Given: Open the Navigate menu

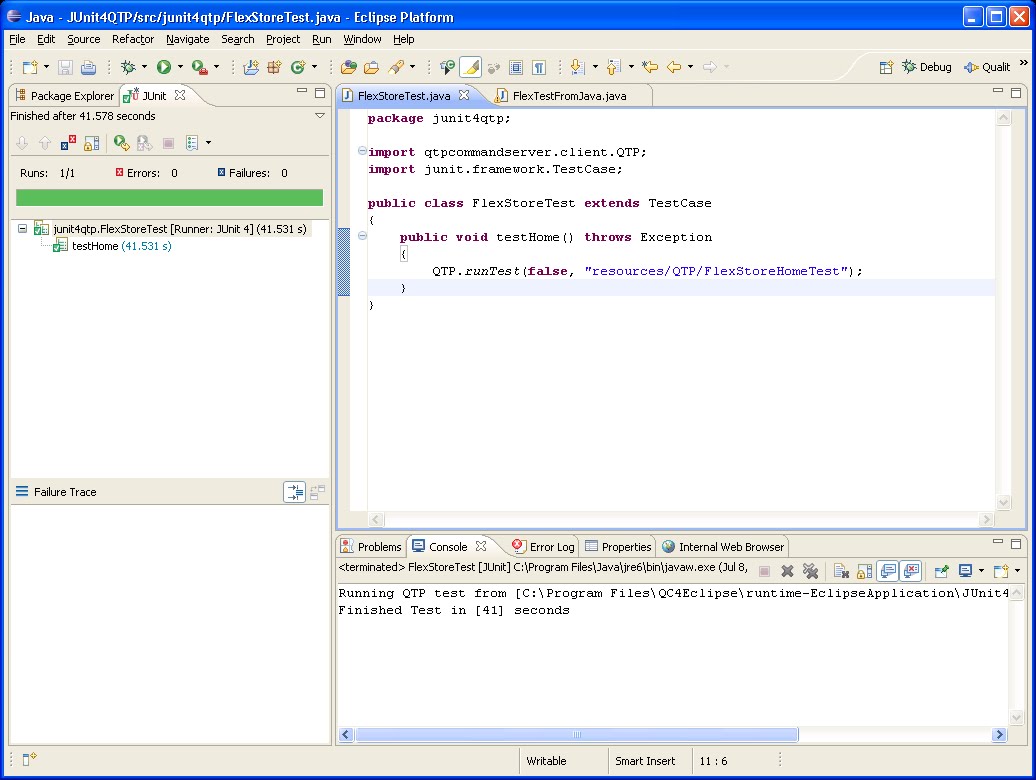Looking at the screenshot, I should pos(188,39).
